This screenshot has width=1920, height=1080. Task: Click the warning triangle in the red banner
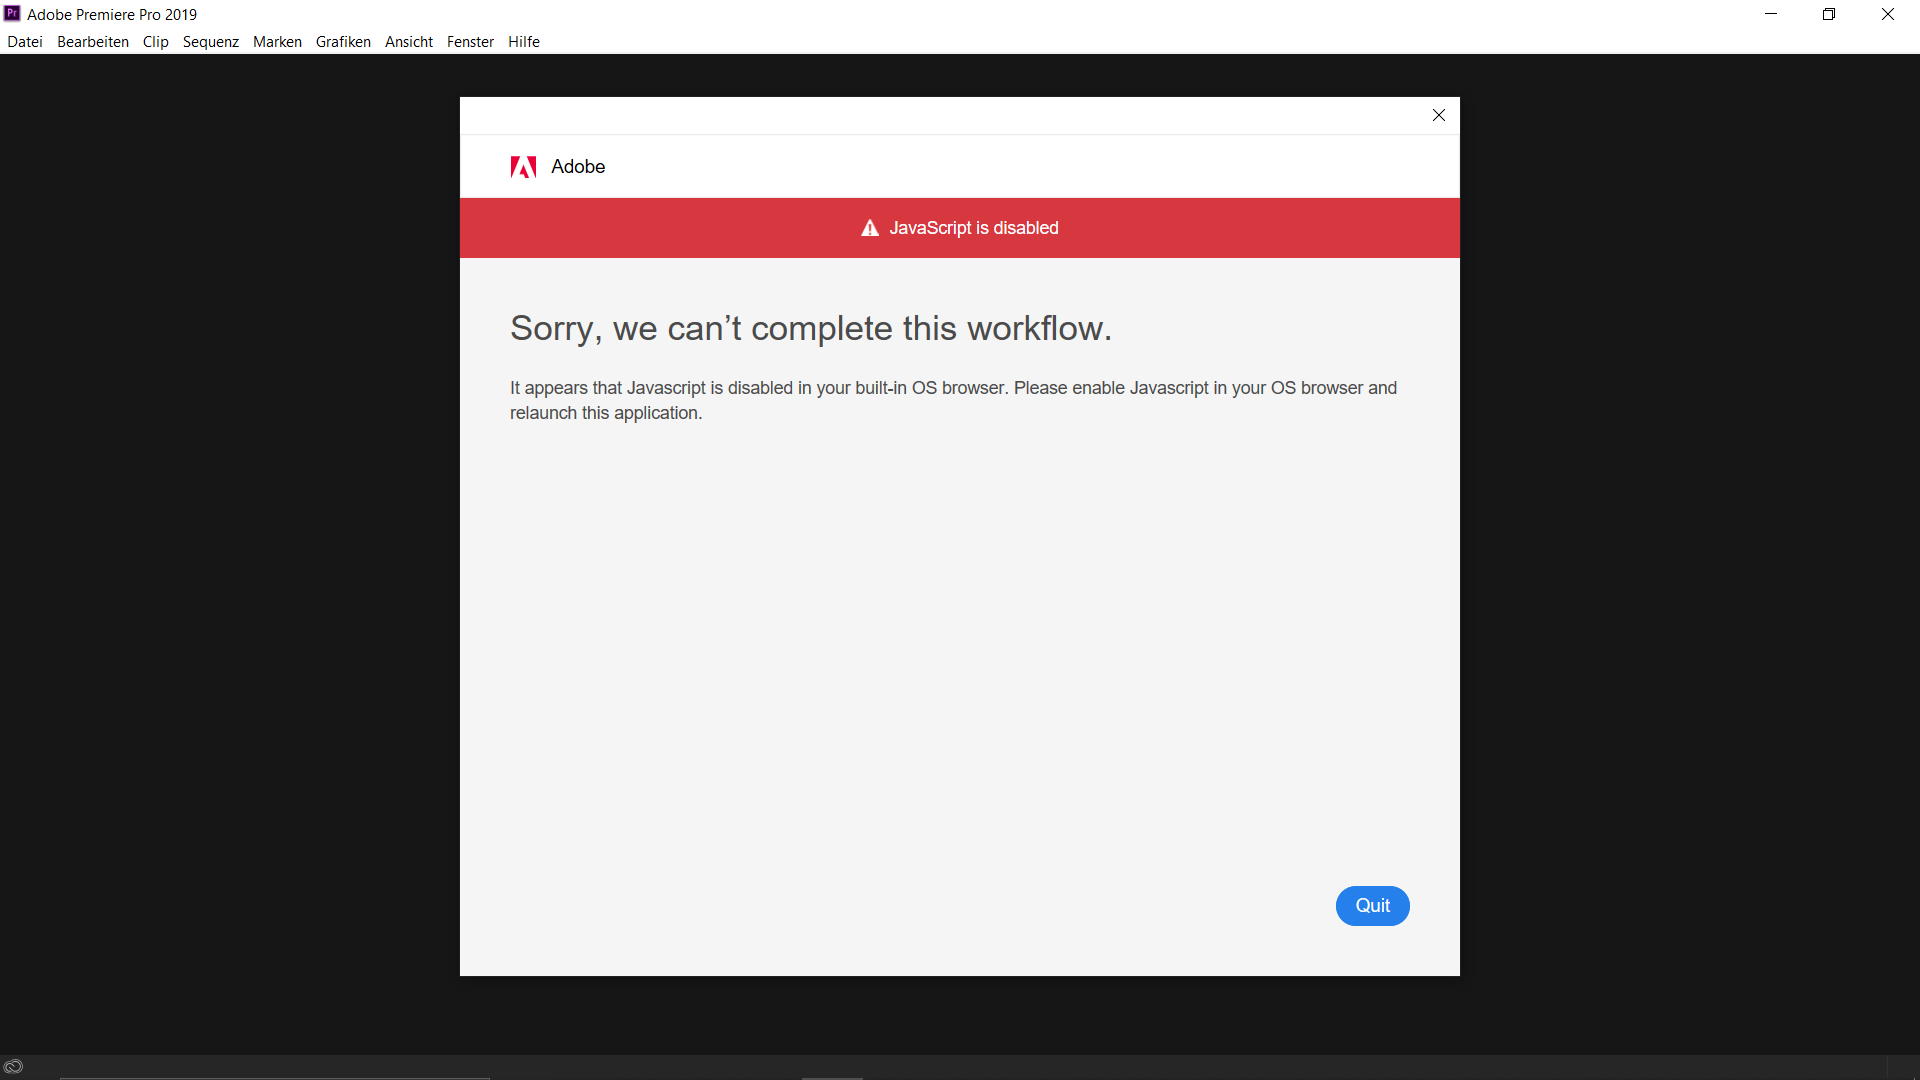pyautogui.click(x=870, y=228)
